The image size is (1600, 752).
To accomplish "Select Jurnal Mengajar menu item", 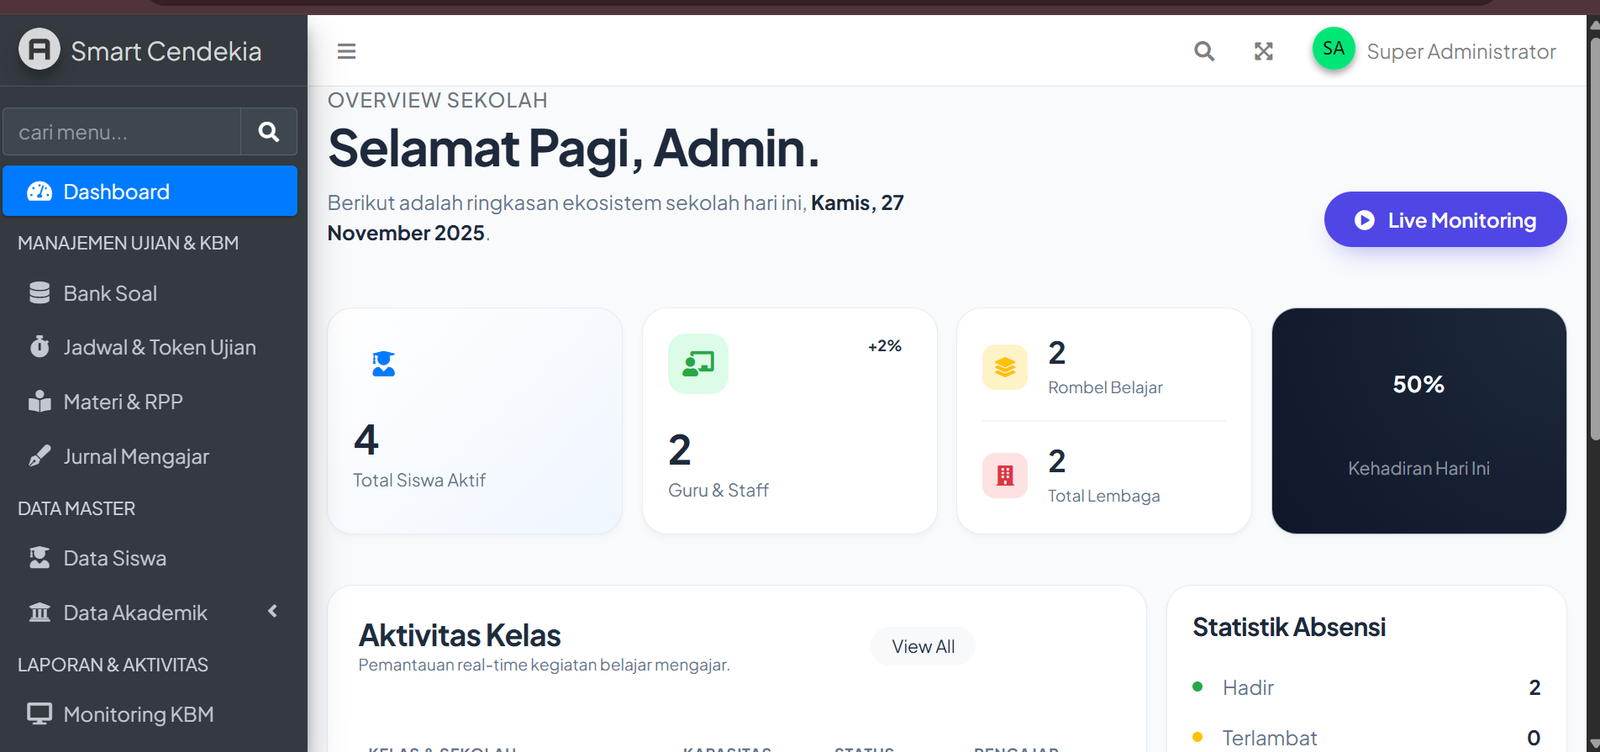I will (x=150, y=456).
